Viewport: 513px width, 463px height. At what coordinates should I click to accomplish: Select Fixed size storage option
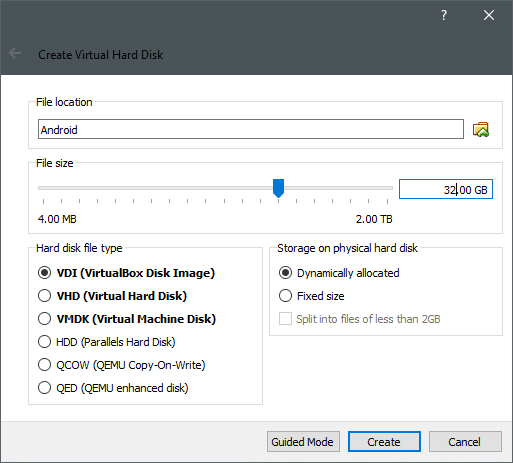[312, 296]
